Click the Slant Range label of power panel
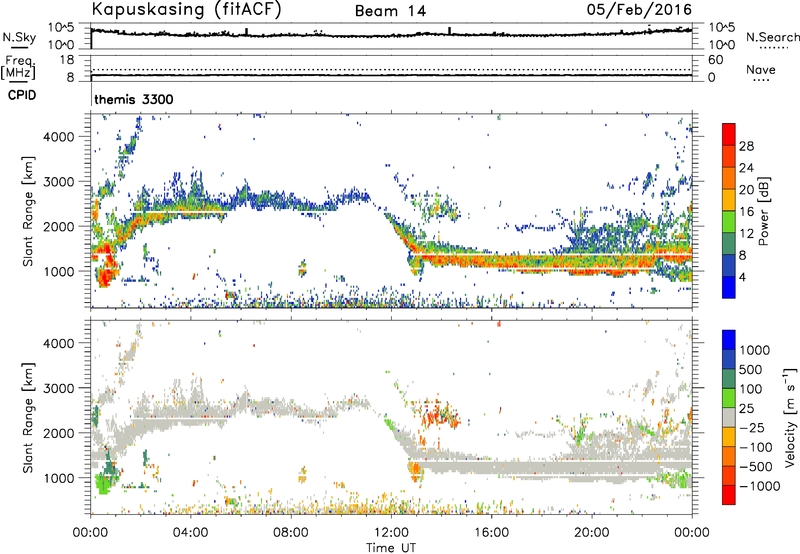Screen dimensions: 800x554 28,211
